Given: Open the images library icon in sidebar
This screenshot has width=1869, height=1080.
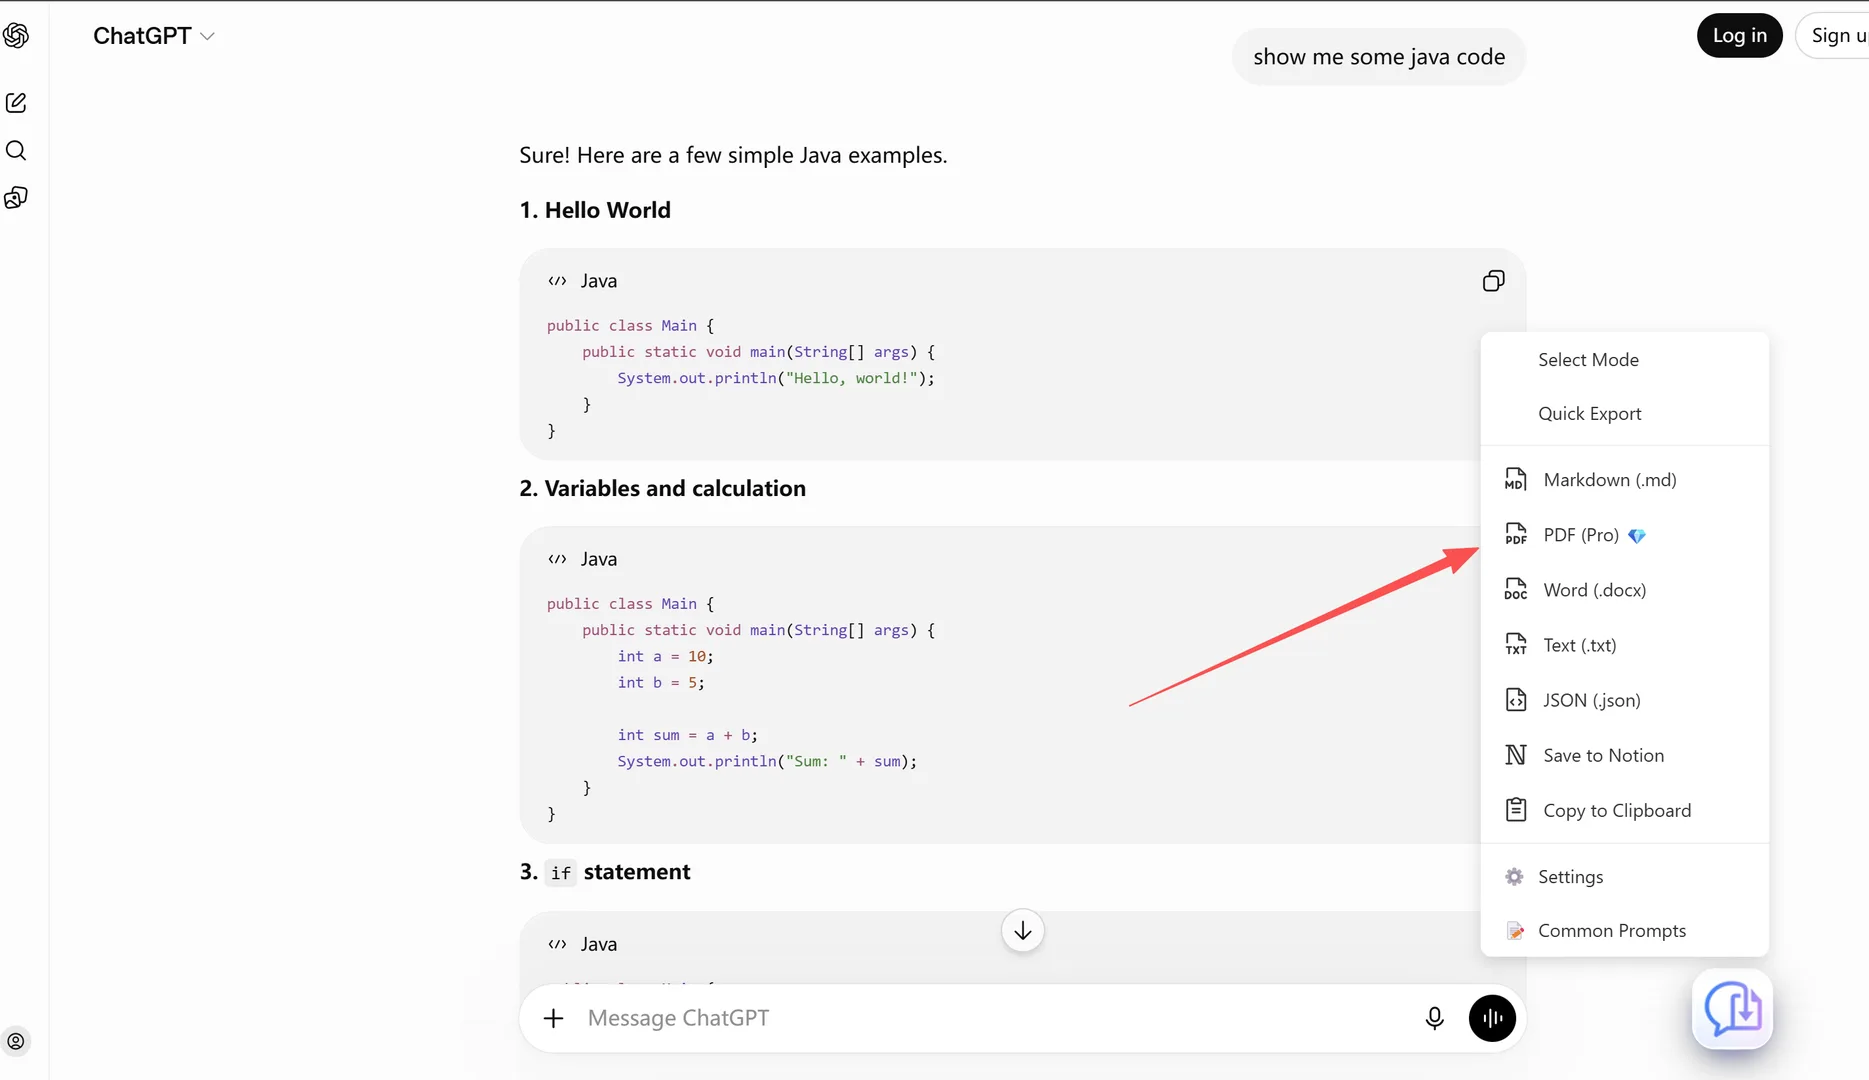Looking at the screenshot, I should pos(16,197).
